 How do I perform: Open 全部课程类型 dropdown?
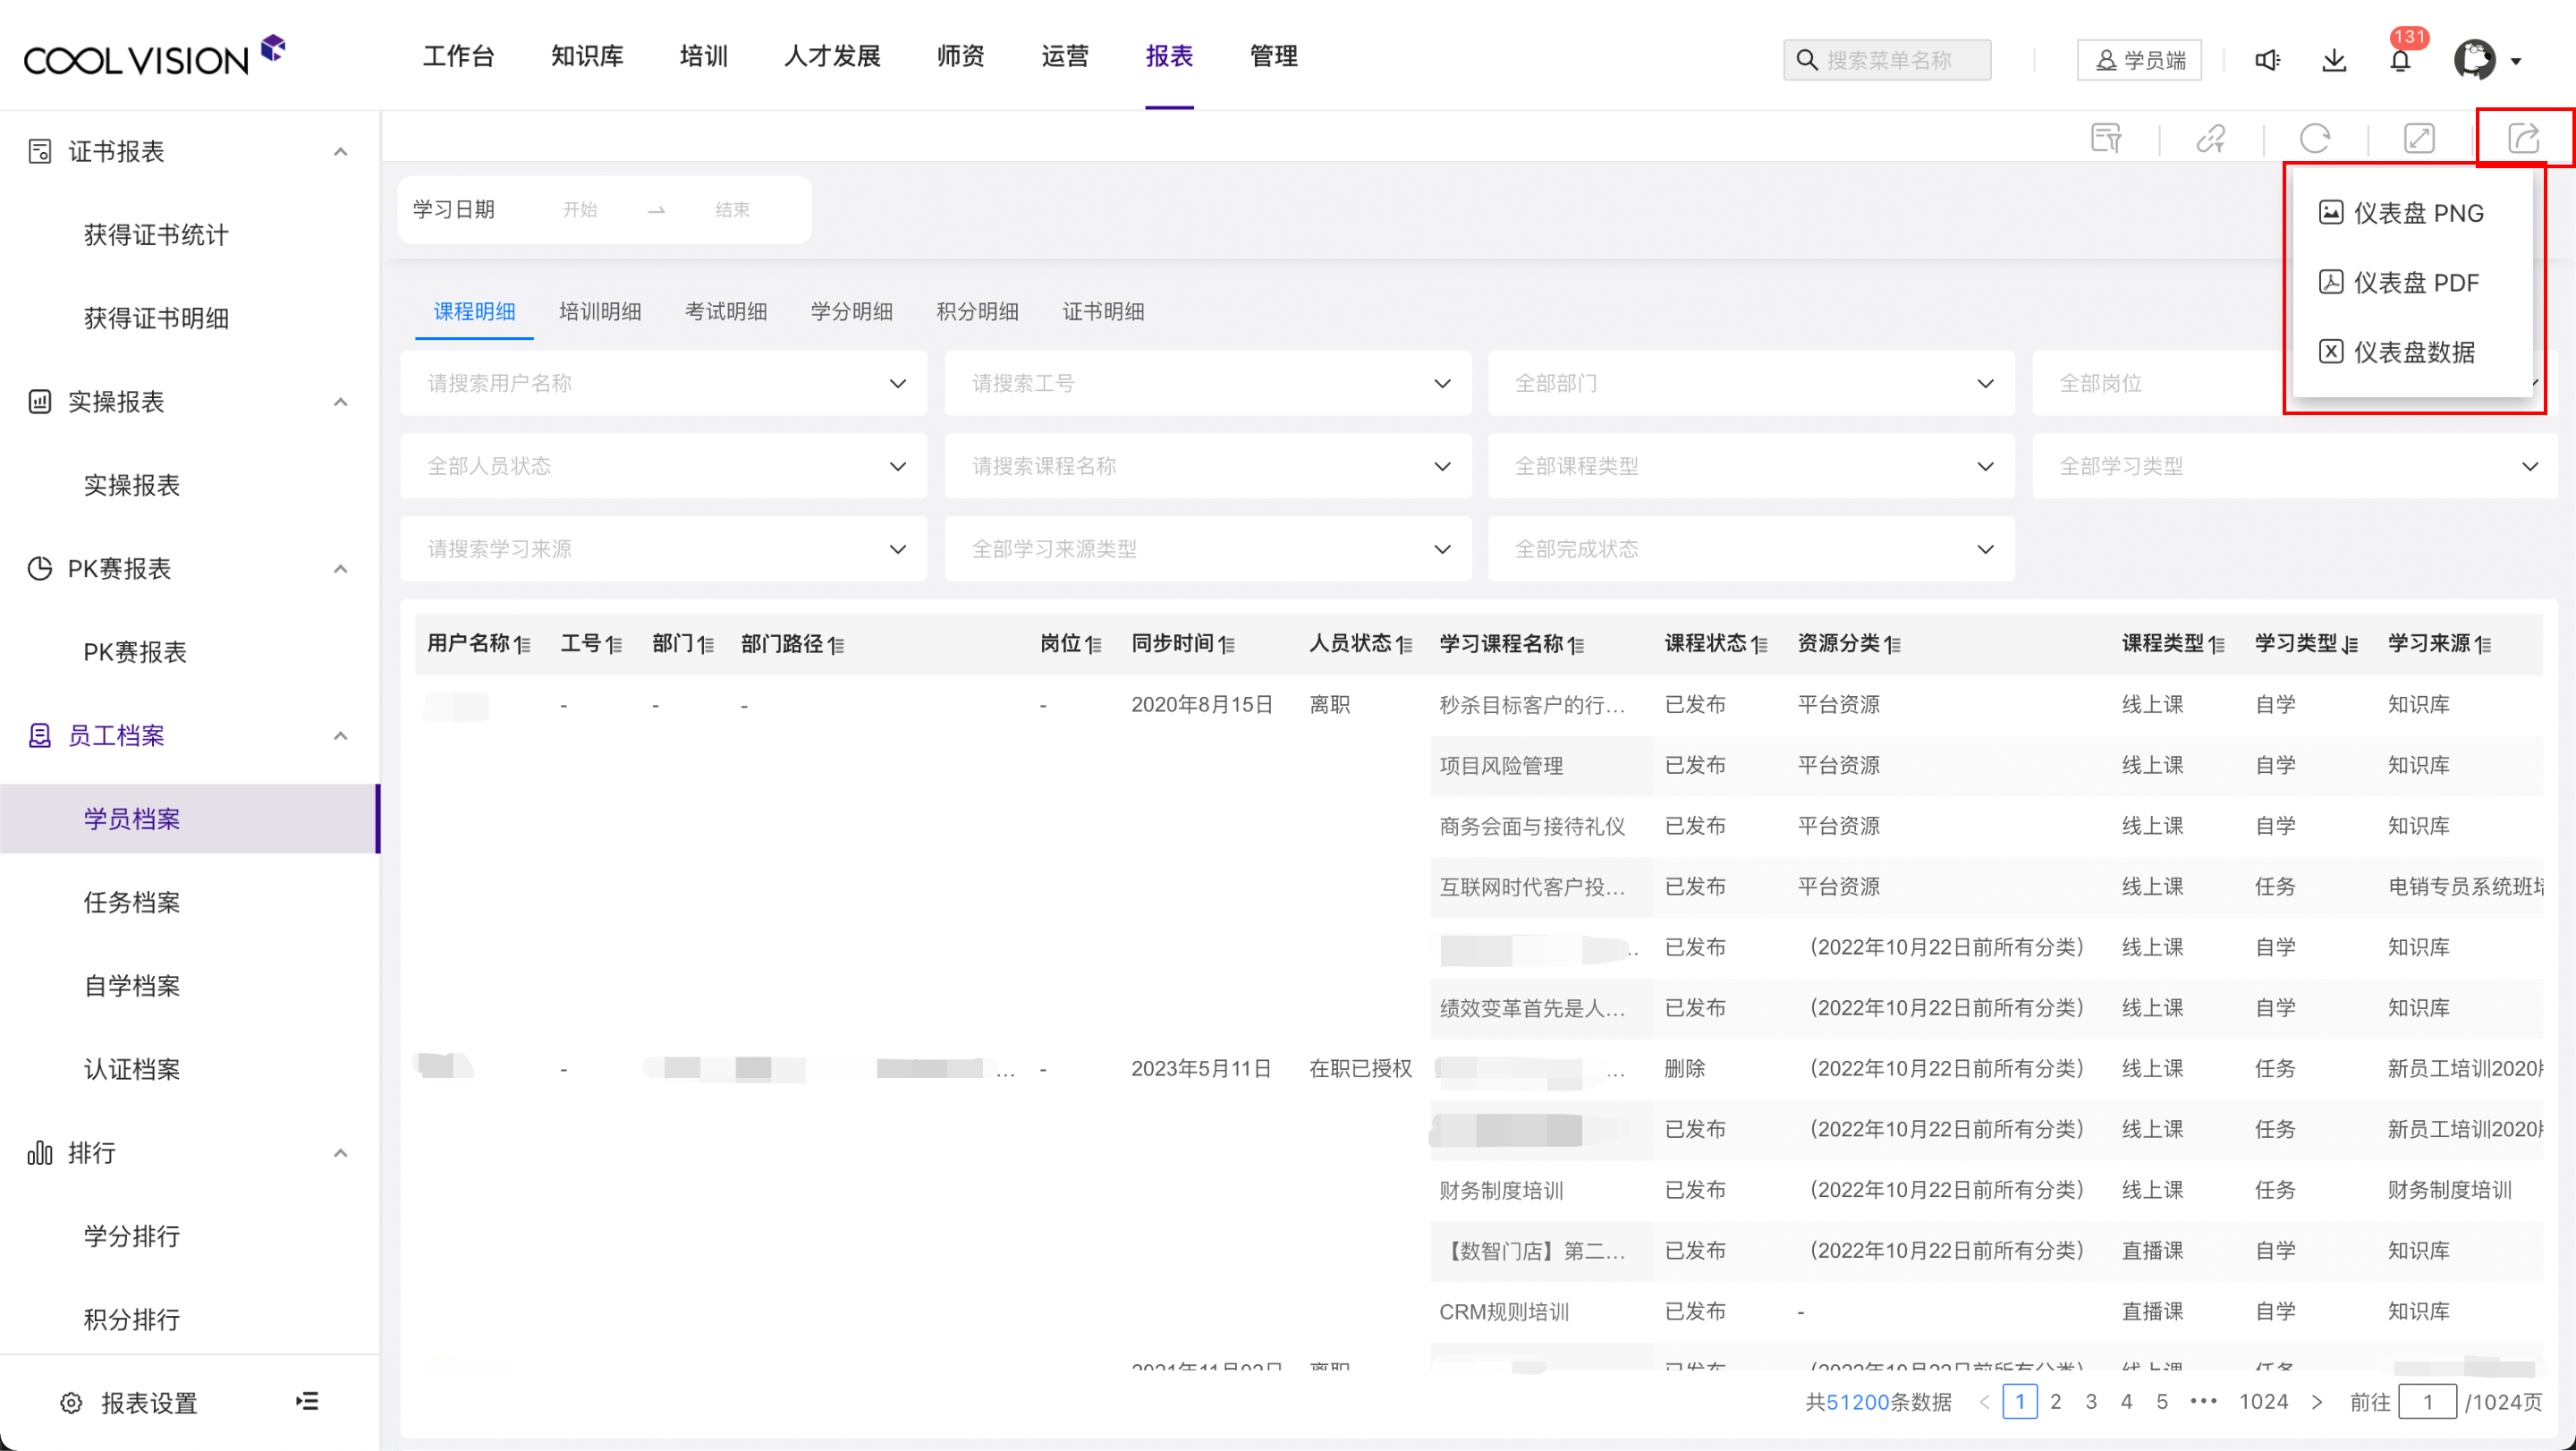[x=1751, y=466]
